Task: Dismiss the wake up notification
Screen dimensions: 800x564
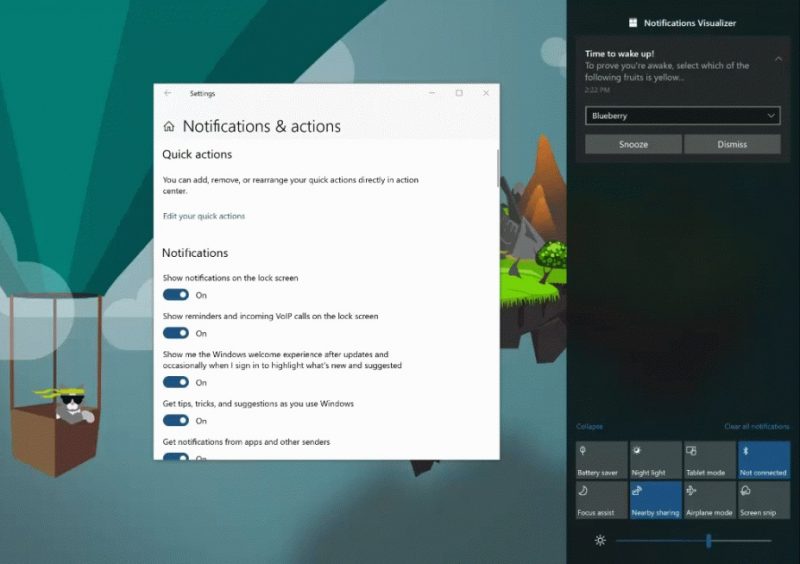Action: click(x=732, y=144)
